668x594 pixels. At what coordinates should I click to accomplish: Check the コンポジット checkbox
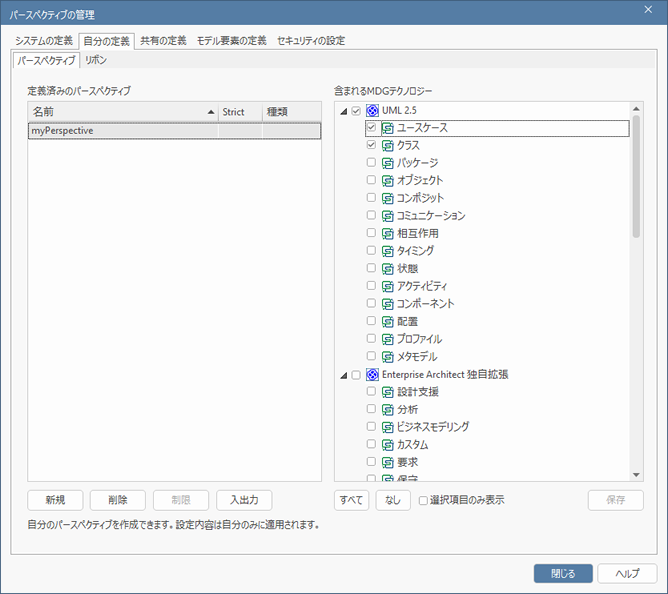[x=371, y=197]
